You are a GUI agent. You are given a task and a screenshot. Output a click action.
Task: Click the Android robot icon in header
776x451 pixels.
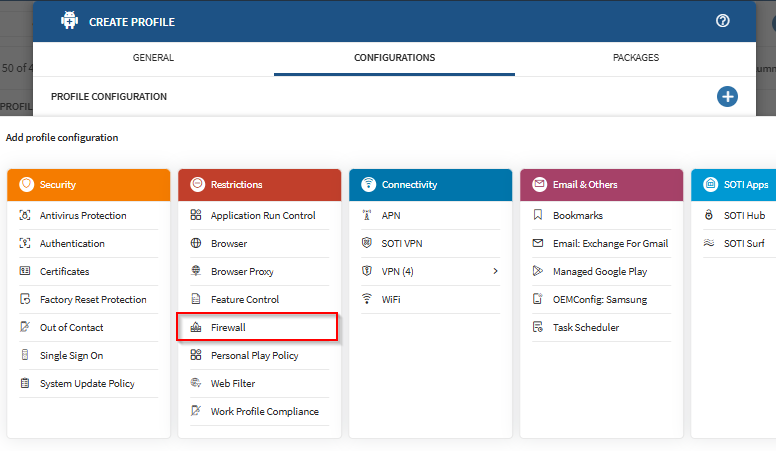click(69, 21)
